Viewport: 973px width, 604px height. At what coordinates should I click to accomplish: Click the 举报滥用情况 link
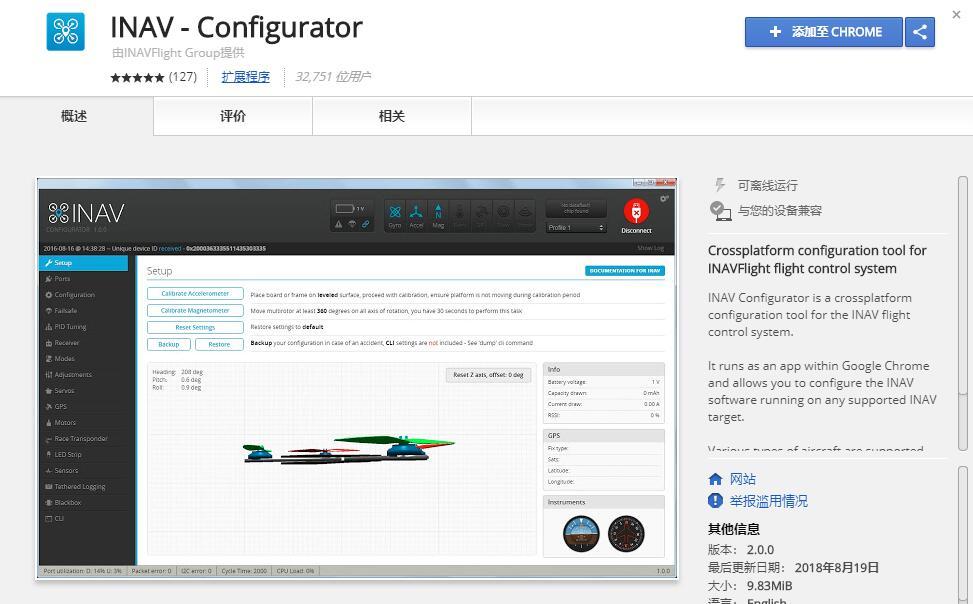pos(768,501)
